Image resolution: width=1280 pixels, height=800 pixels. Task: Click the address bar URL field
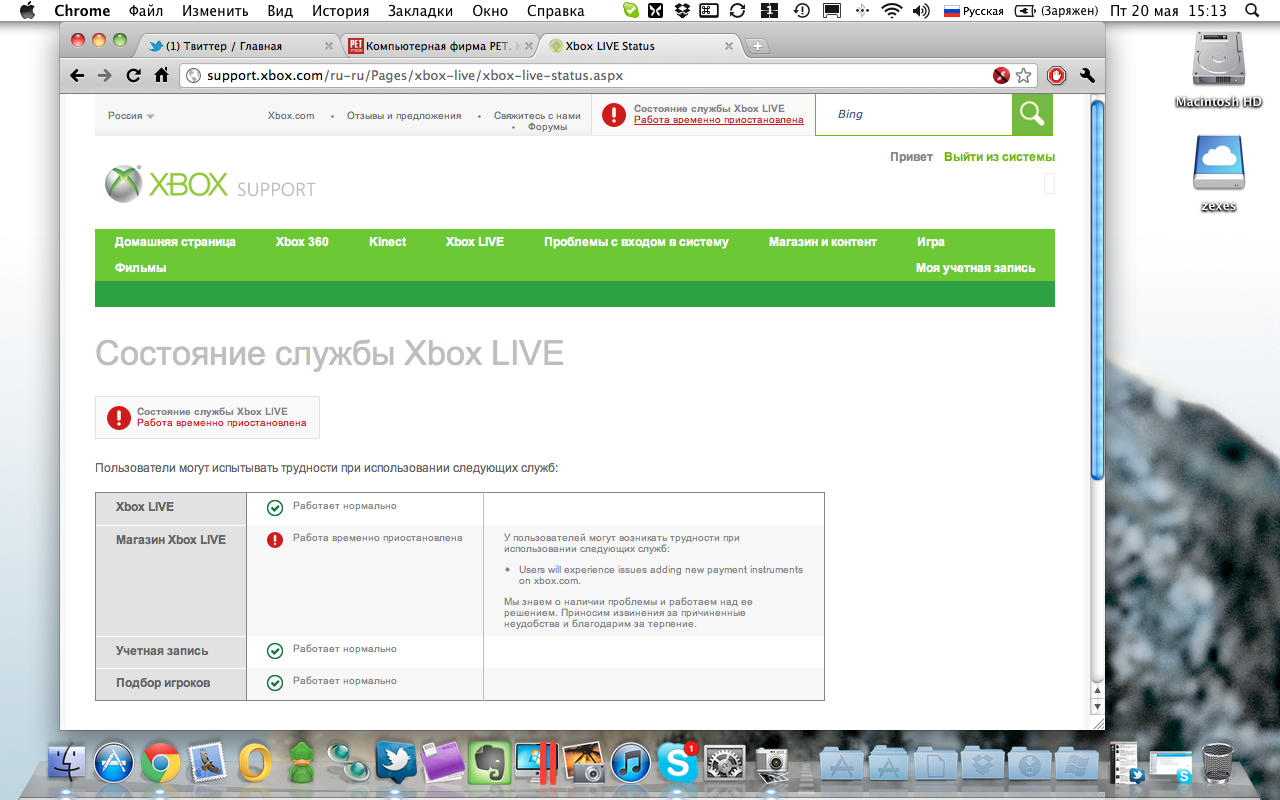[x=590, y=76]
